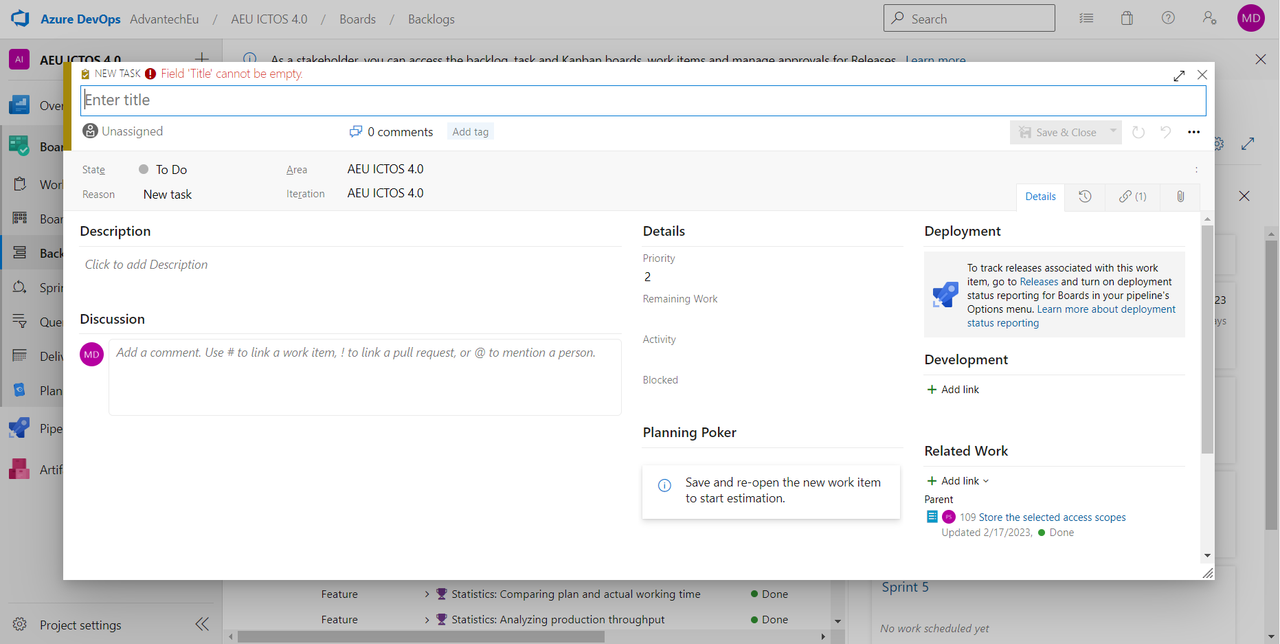Switch to the Links tab showing (1)

pos(1133,197)
